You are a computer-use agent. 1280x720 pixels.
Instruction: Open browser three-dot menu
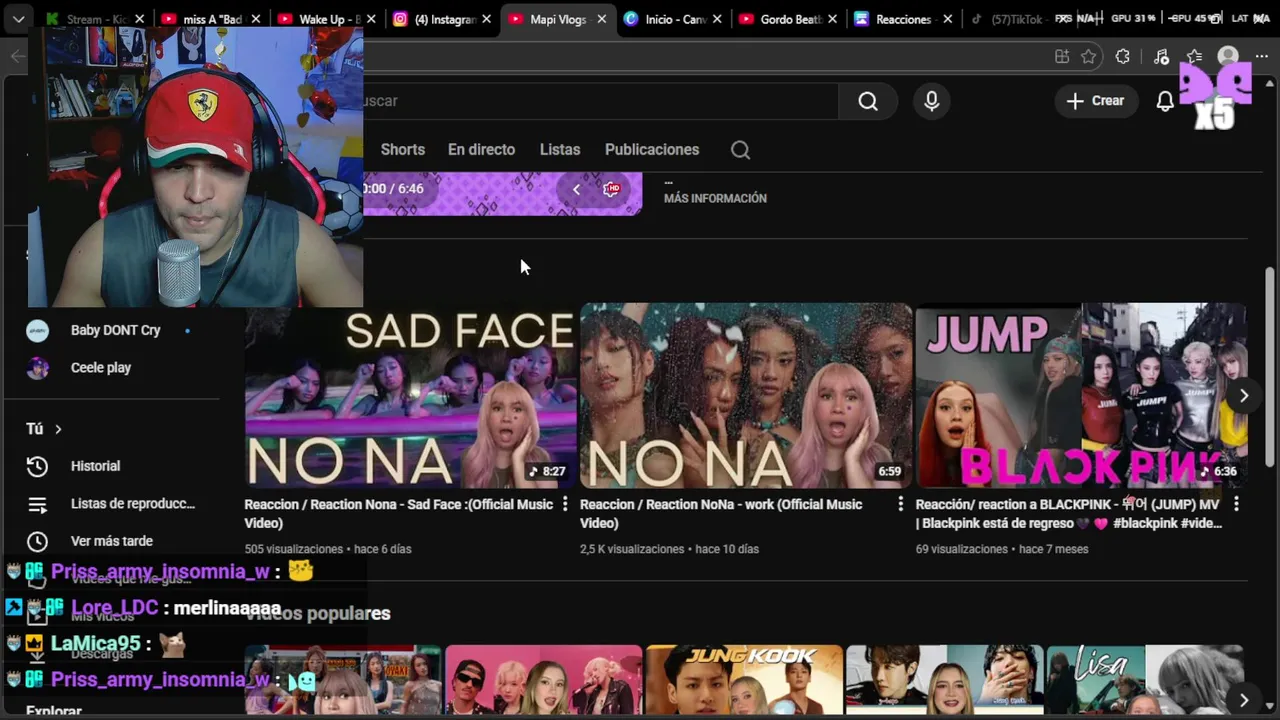[x=1262, y=57]
